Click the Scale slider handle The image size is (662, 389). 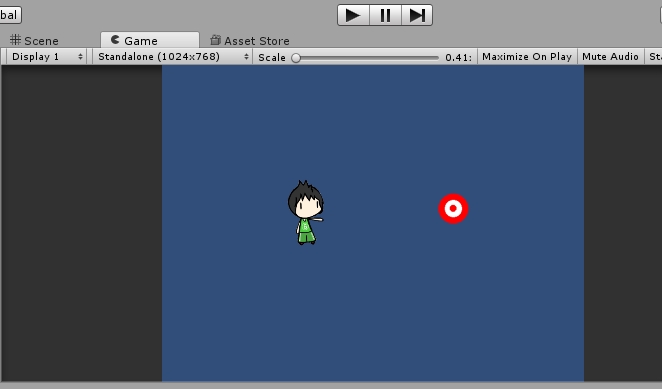coord(296,58)
